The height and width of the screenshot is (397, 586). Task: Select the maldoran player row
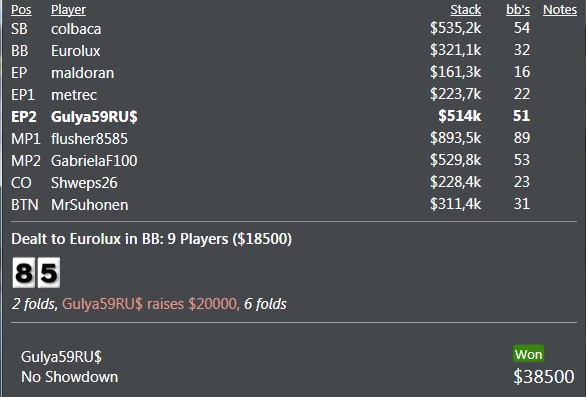[x=294, y=73]
